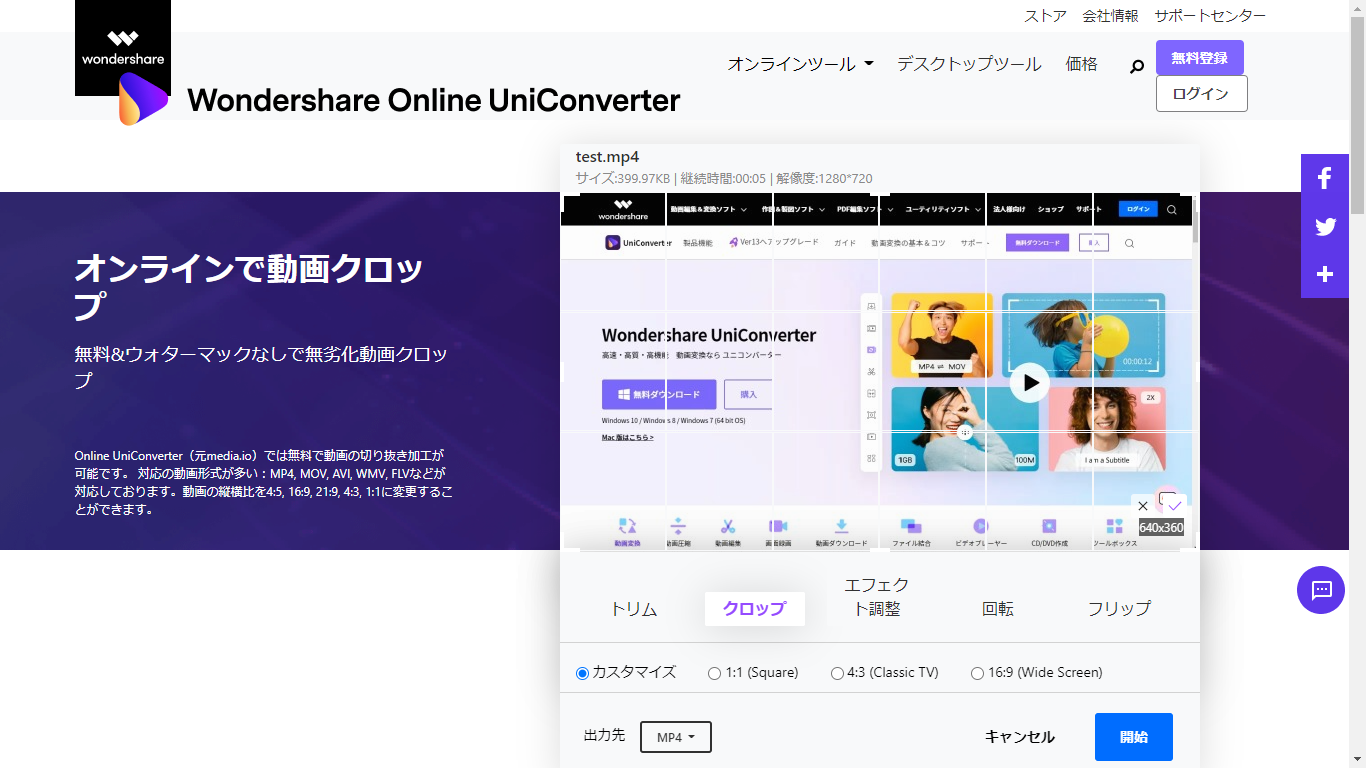The height and width of the screenshot is (768, 1366).
Task: Click the Wondershare logo
Action: point(123,48)
